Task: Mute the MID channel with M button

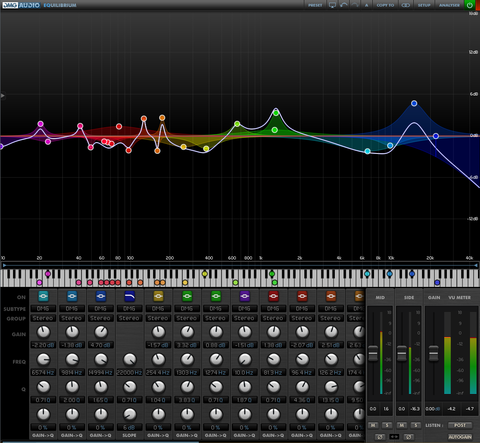Action: point(373,425)
